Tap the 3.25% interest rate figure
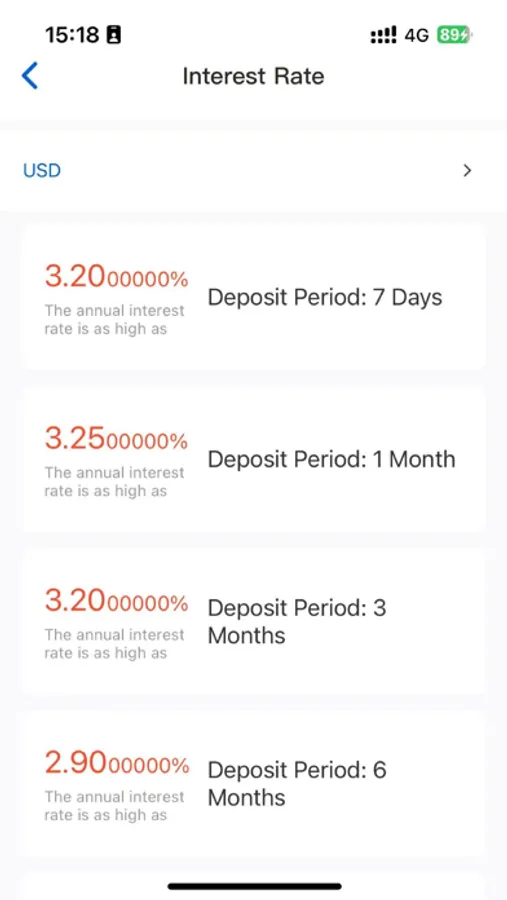The width and height of the screenshot is (507, 900). [x=117, y=440]
